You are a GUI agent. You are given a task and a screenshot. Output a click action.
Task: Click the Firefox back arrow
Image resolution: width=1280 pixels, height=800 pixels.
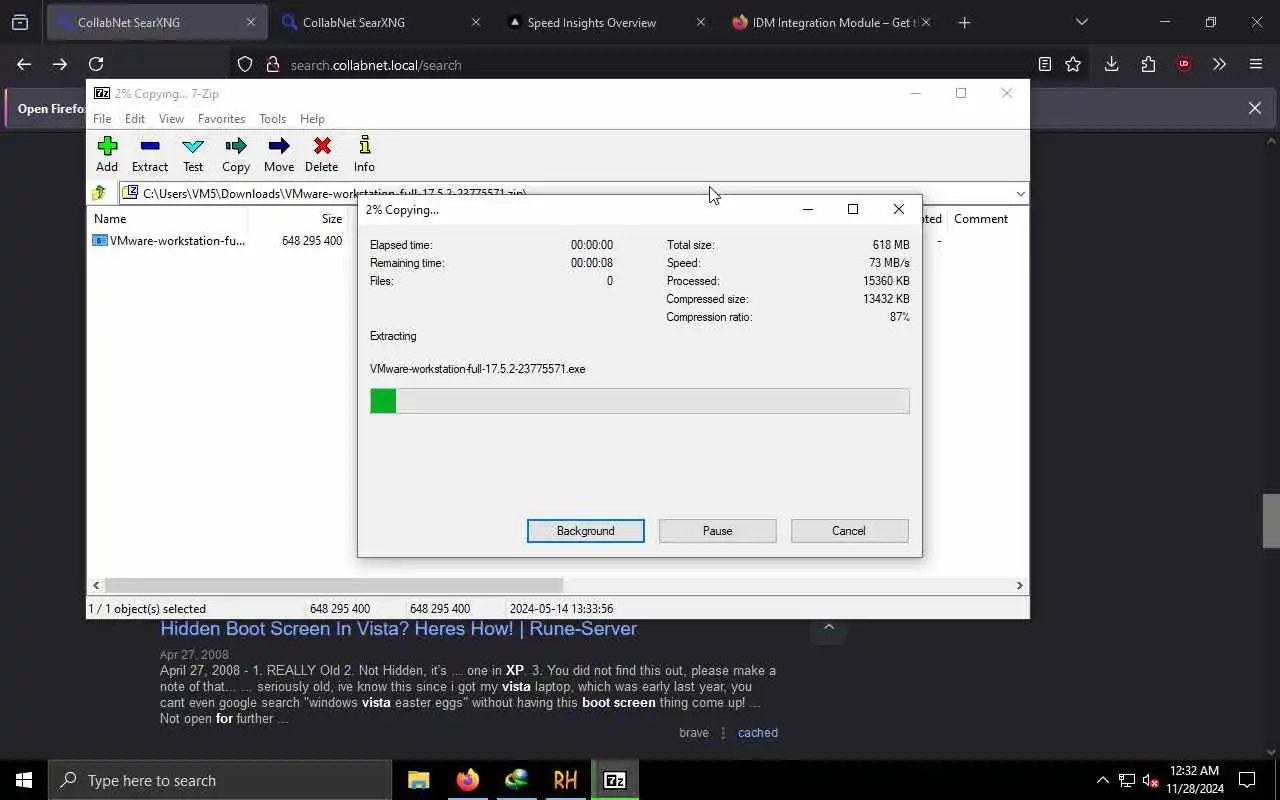point(24,64)
